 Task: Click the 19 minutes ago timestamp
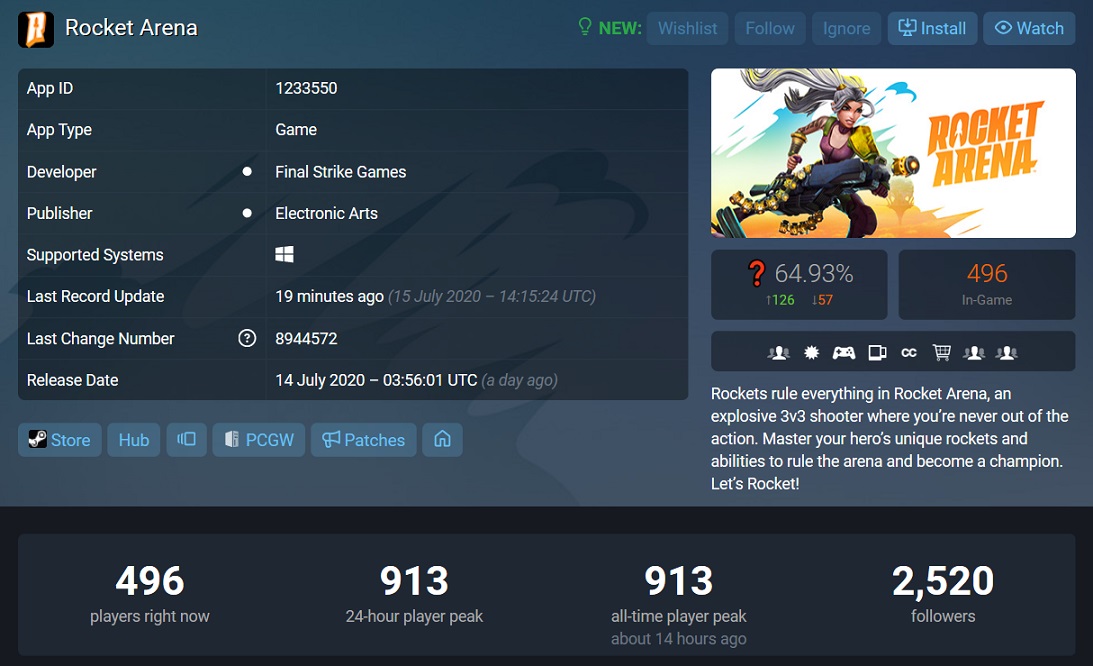point(329,296)
